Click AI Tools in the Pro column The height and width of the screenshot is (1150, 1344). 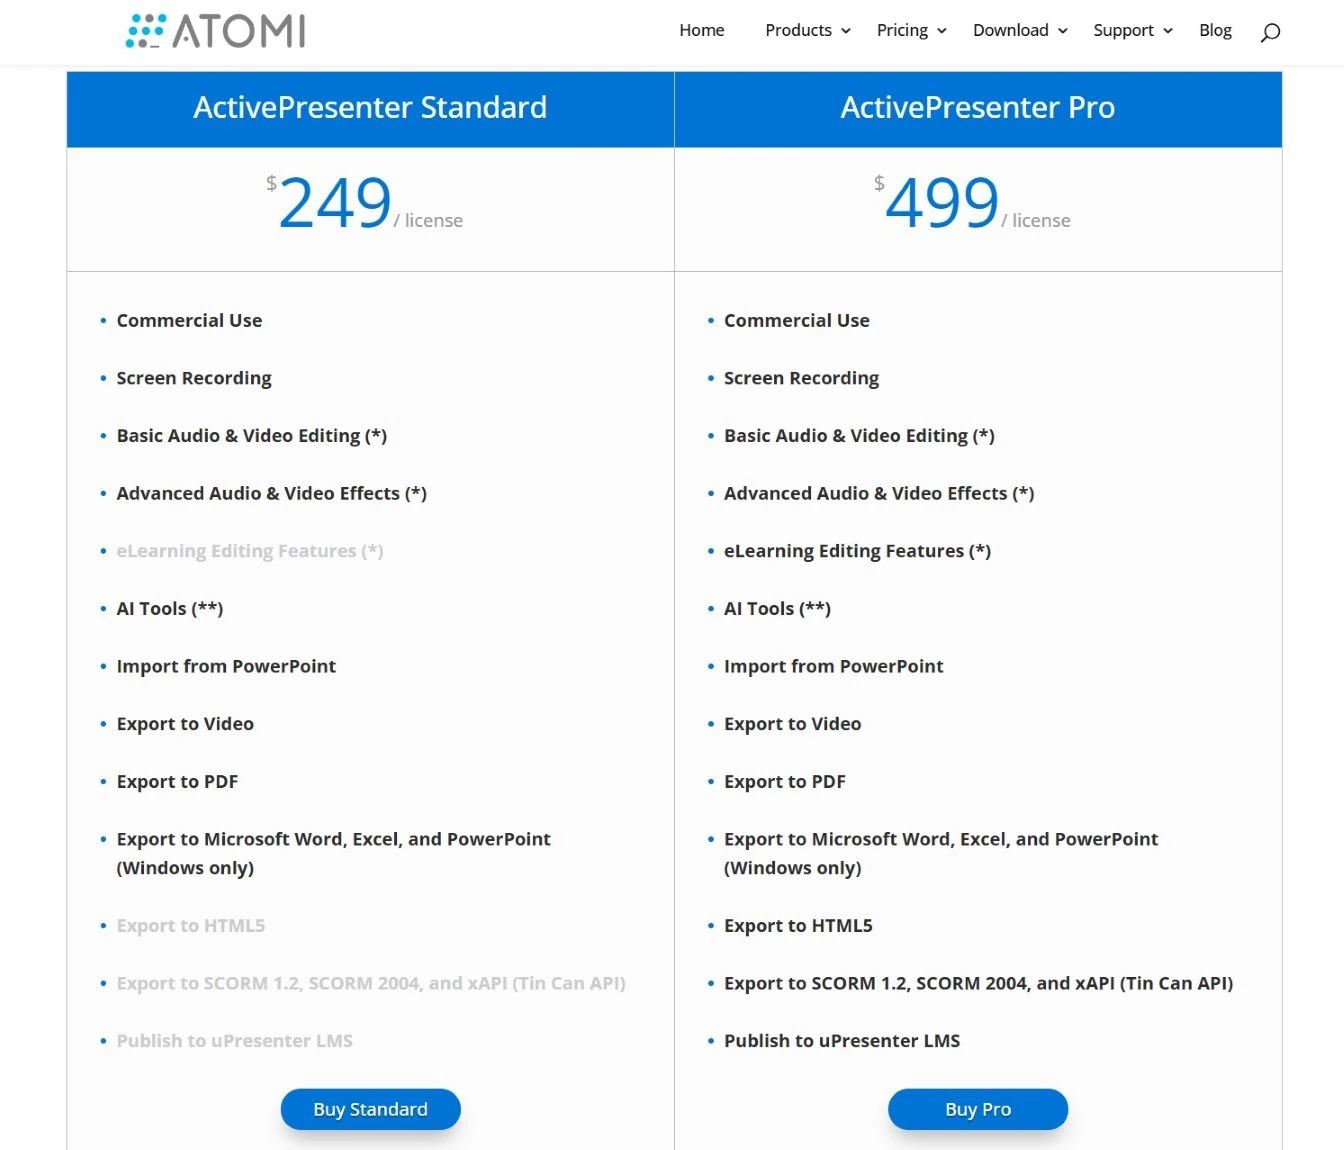tap(777, 608)
